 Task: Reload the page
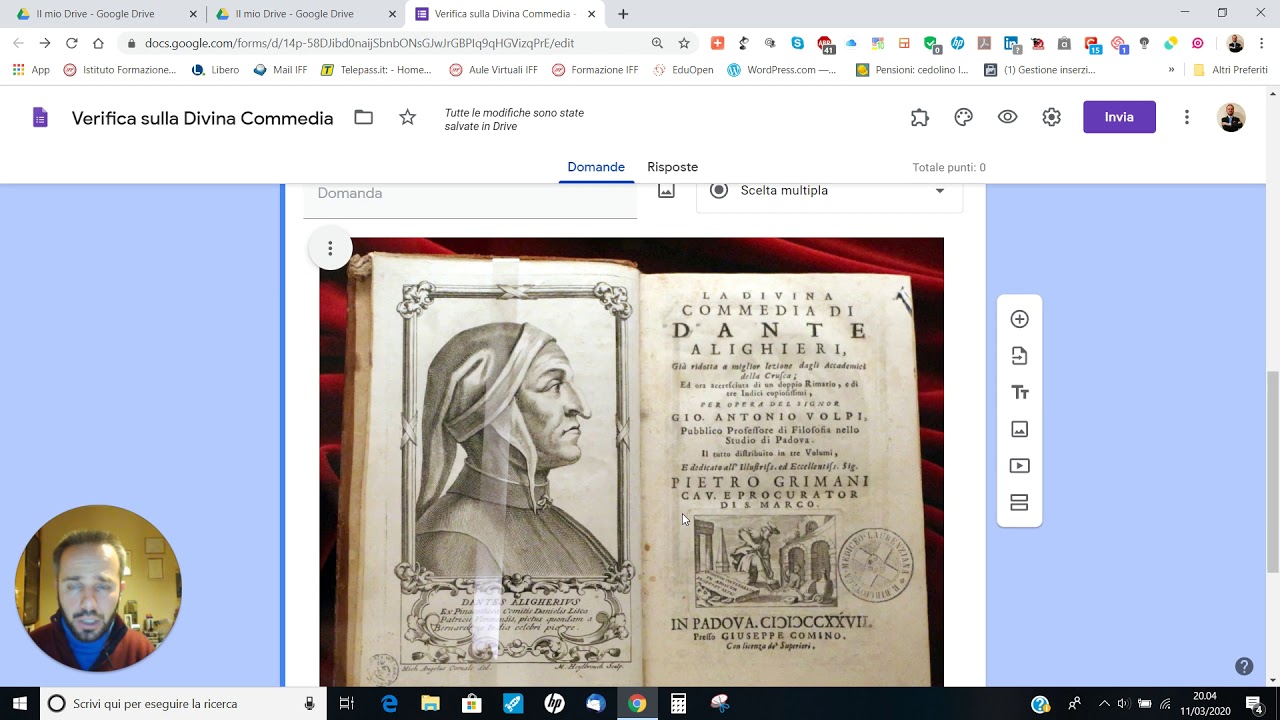(71, 43)
